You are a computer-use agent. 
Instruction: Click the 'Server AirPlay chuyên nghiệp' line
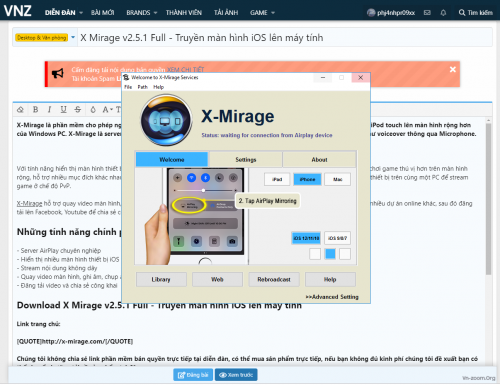point(59,250)
